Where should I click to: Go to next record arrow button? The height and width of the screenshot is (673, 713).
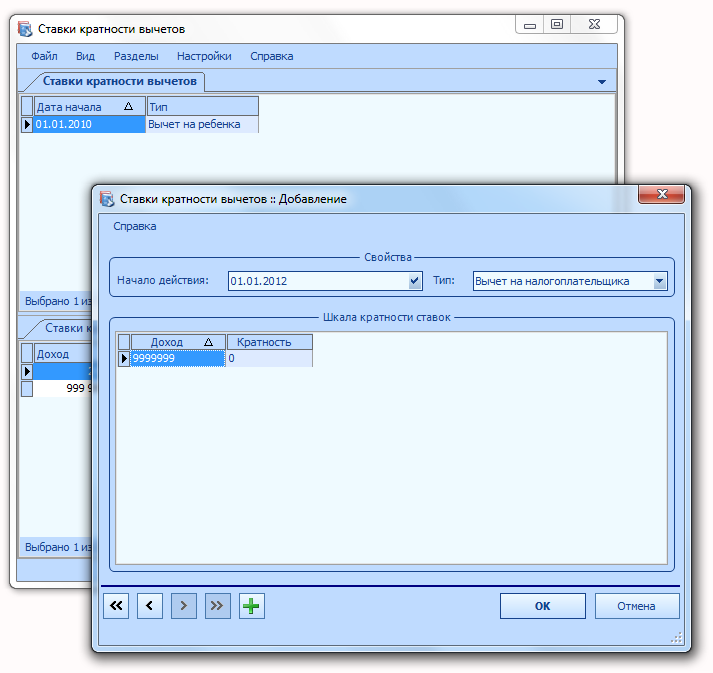coord(184,606)
